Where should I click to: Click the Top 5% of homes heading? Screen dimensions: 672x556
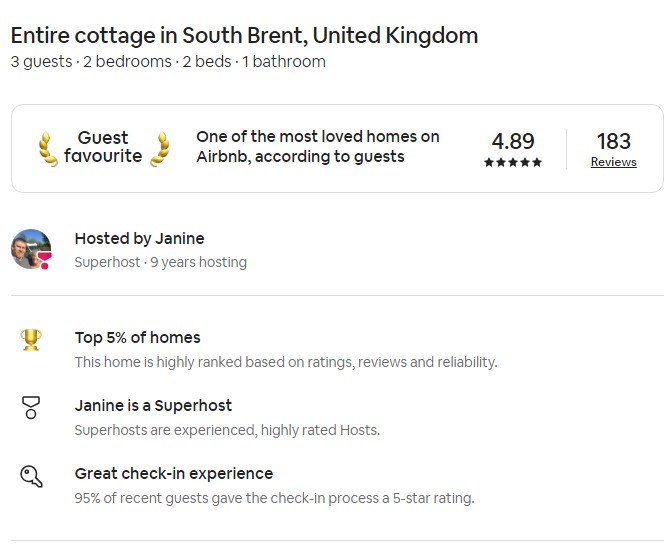137,337
